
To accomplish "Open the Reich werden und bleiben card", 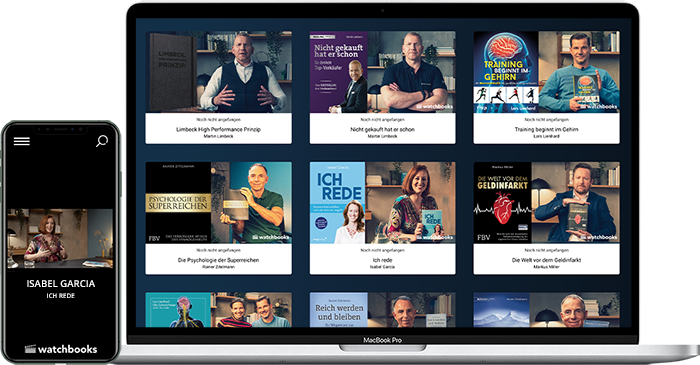I will pos(383,310).
